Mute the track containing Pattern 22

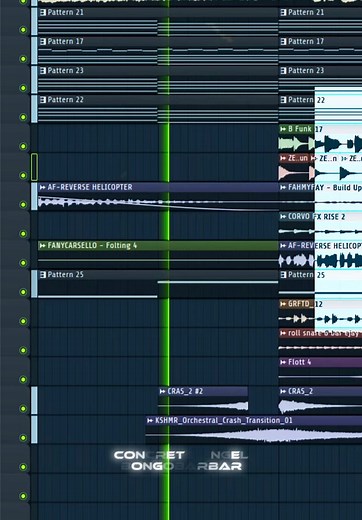pyautogui.click(x=23, y=117)
